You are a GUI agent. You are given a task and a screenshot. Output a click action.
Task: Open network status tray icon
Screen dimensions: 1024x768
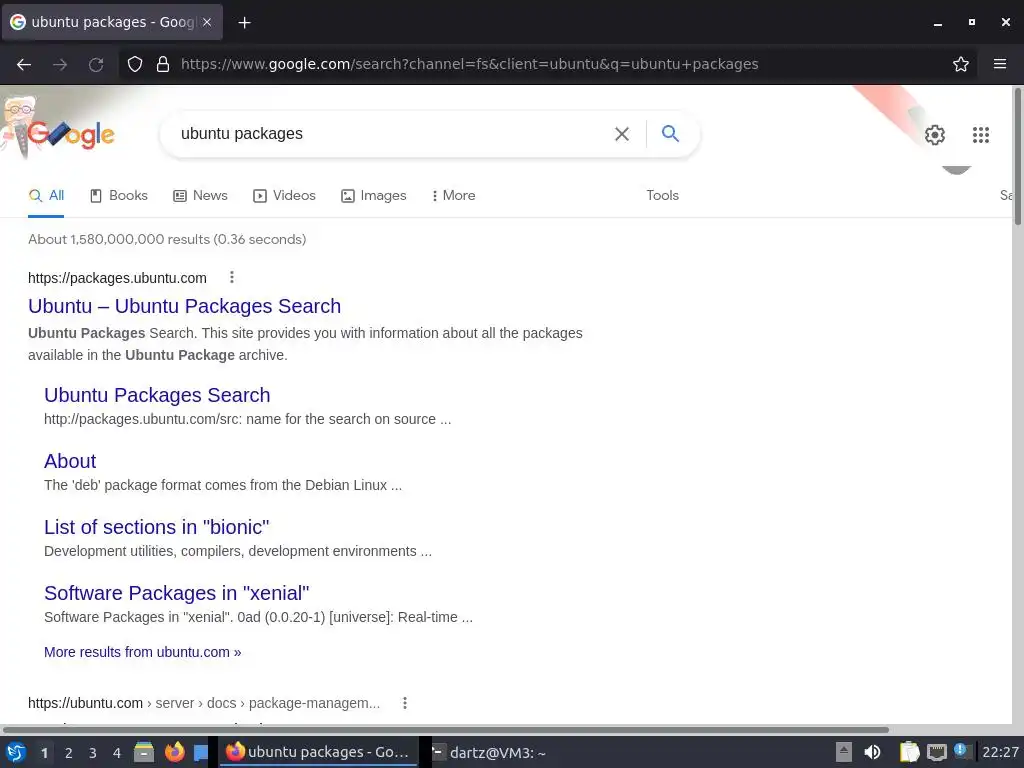tap(936, 752)
